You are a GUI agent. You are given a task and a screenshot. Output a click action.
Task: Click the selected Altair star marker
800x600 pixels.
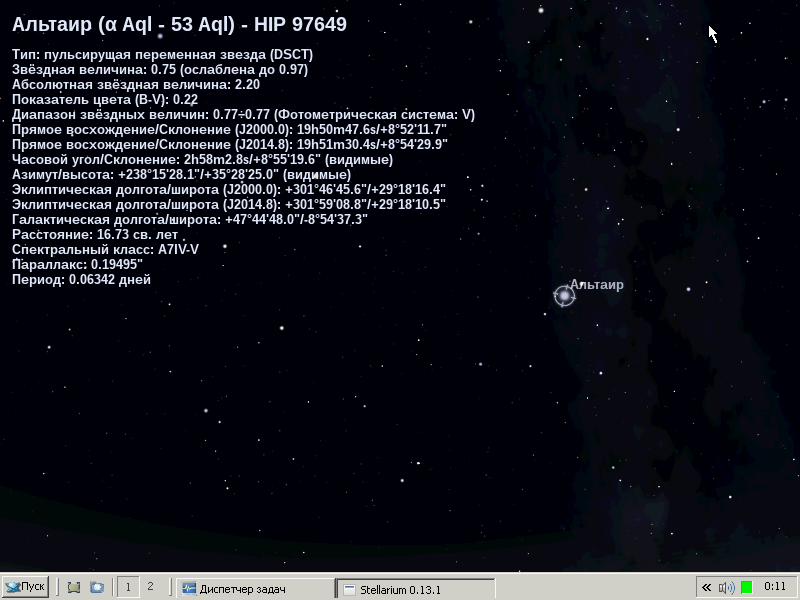click(x=564, y=295)
